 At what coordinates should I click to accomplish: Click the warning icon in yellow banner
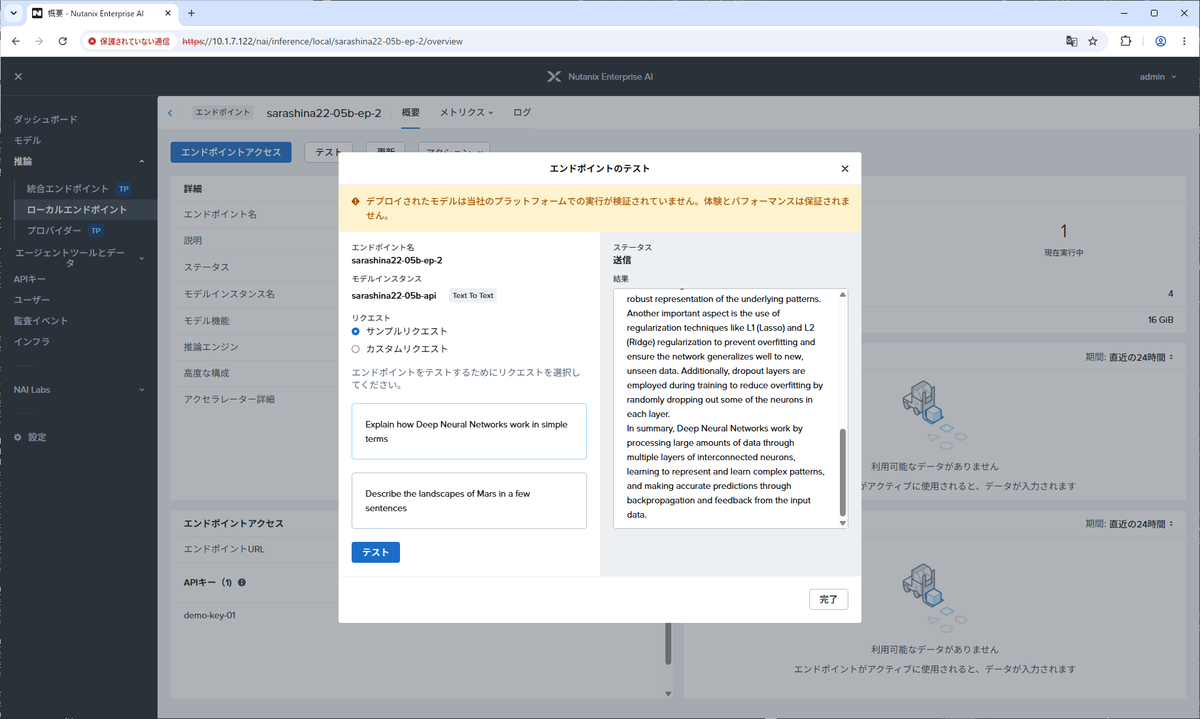(x=356, y=201)
